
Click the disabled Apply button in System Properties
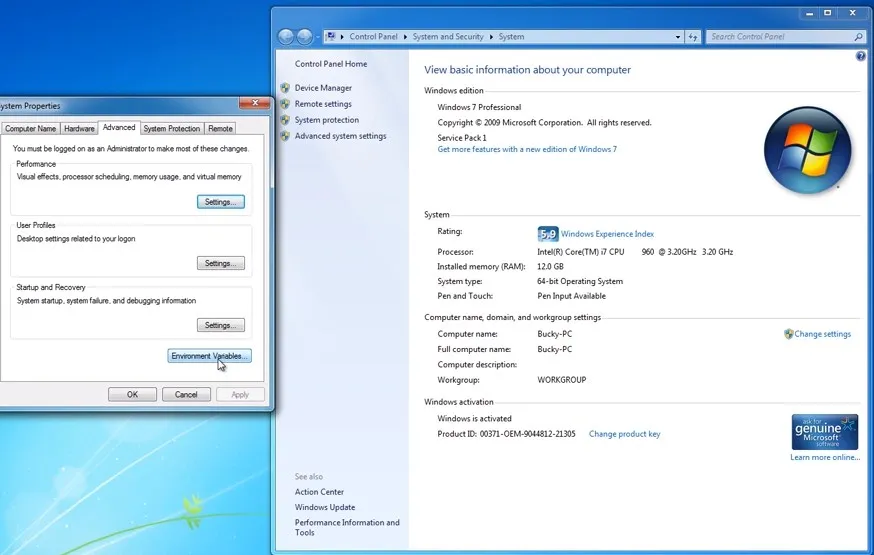pyautogui.click(x=240, y=395)
